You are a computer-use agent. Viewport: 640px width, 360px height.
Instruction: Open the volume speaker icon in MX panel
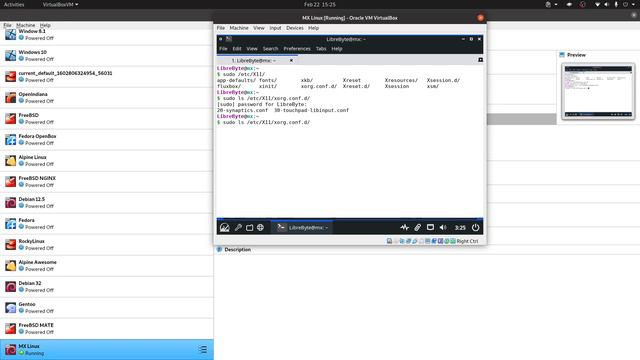pyautogui.click(x=443, y=227)
